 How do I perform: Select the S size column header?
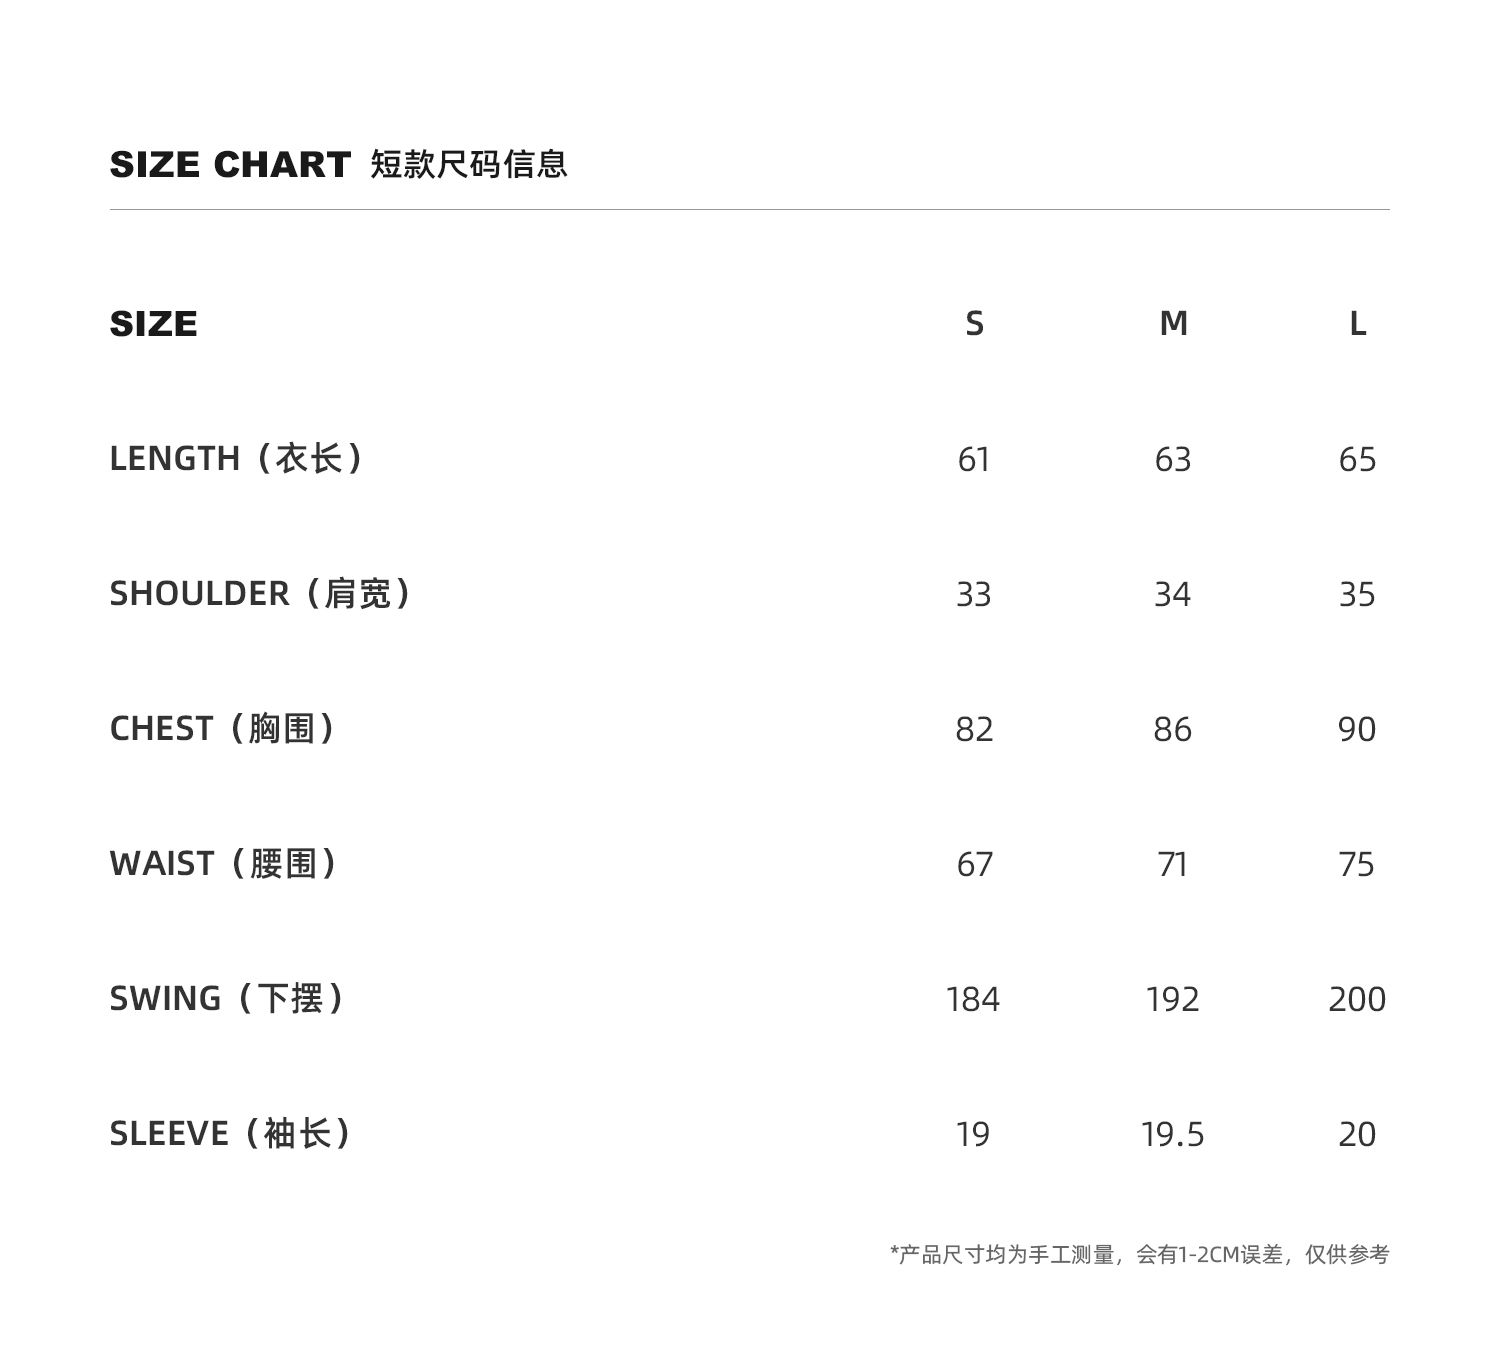tap(974, 324)
